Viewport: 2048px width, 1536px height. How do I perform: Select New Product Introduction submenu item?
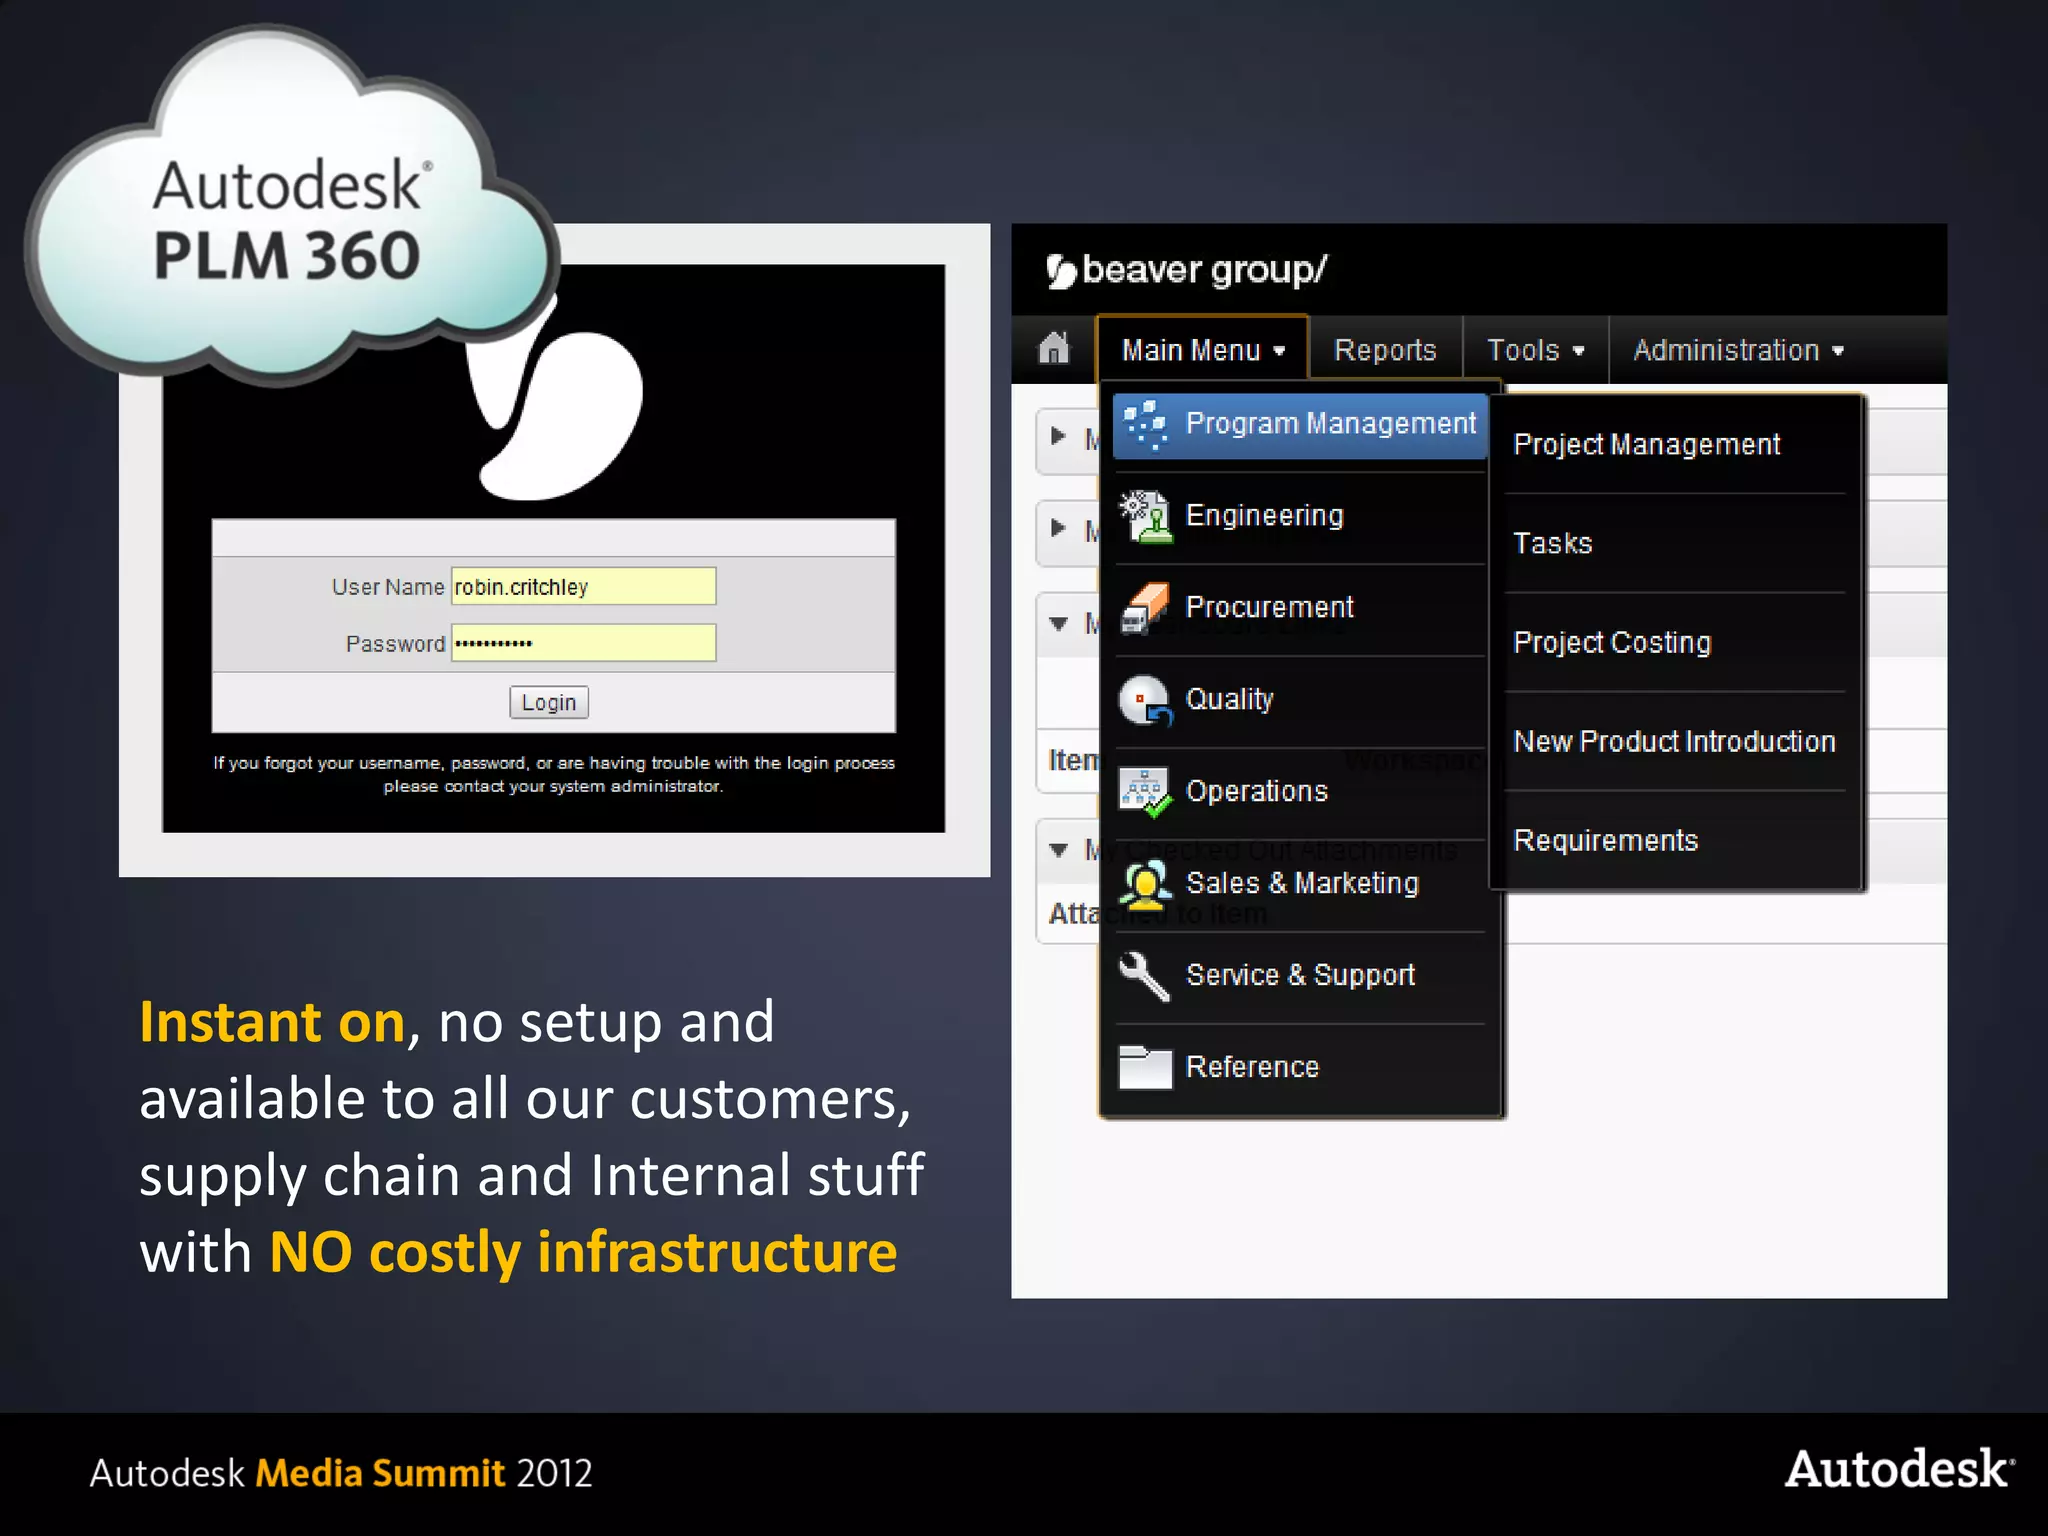tap(1675, 741)
